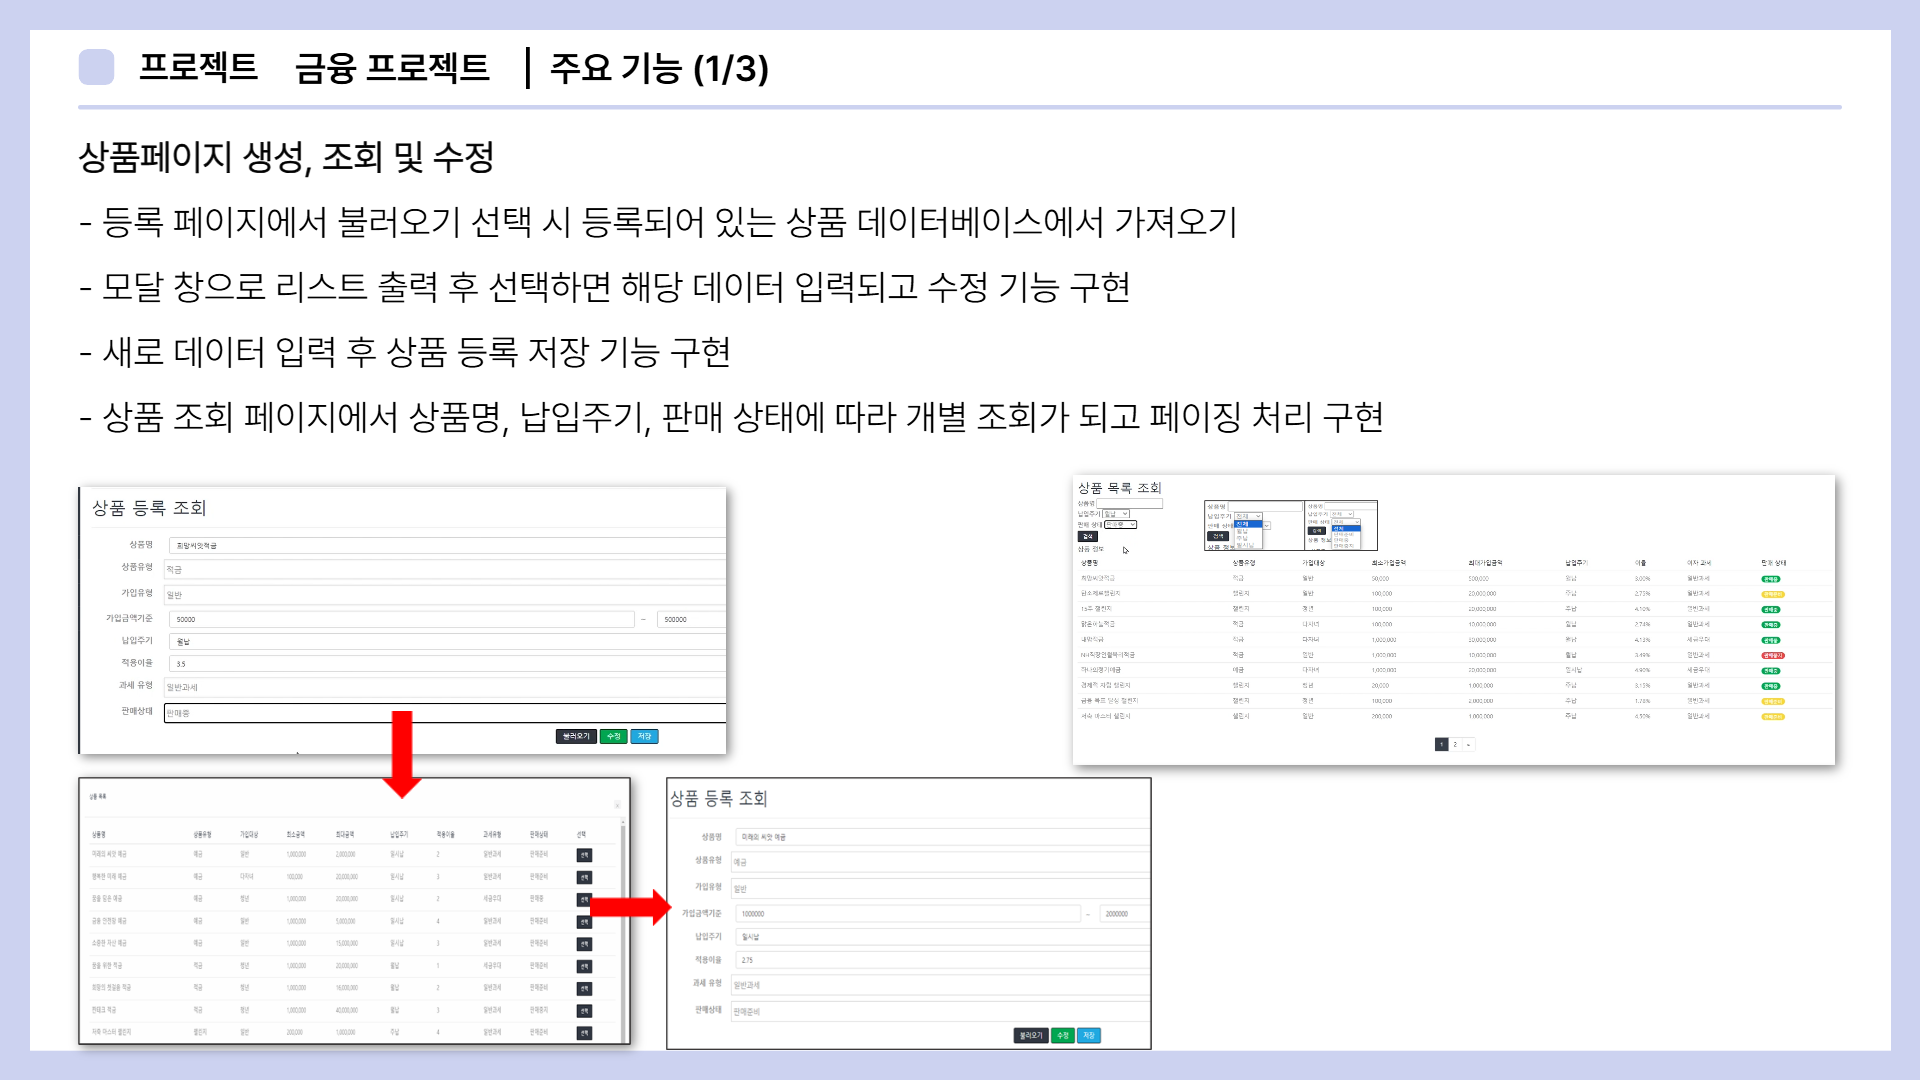
Task: Click 불러오기 button in upper registration form
Action: [x=576, y=736]
